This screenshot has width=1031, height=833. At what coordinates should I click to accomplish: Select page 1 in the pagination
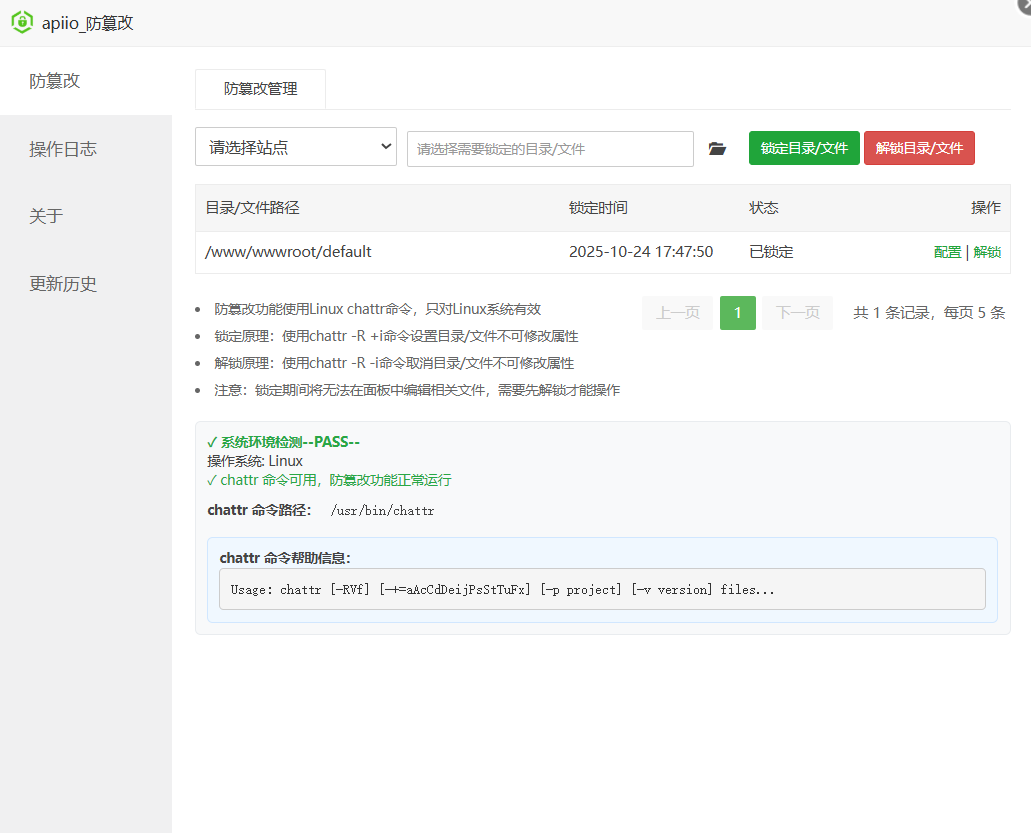pos(737,312)
